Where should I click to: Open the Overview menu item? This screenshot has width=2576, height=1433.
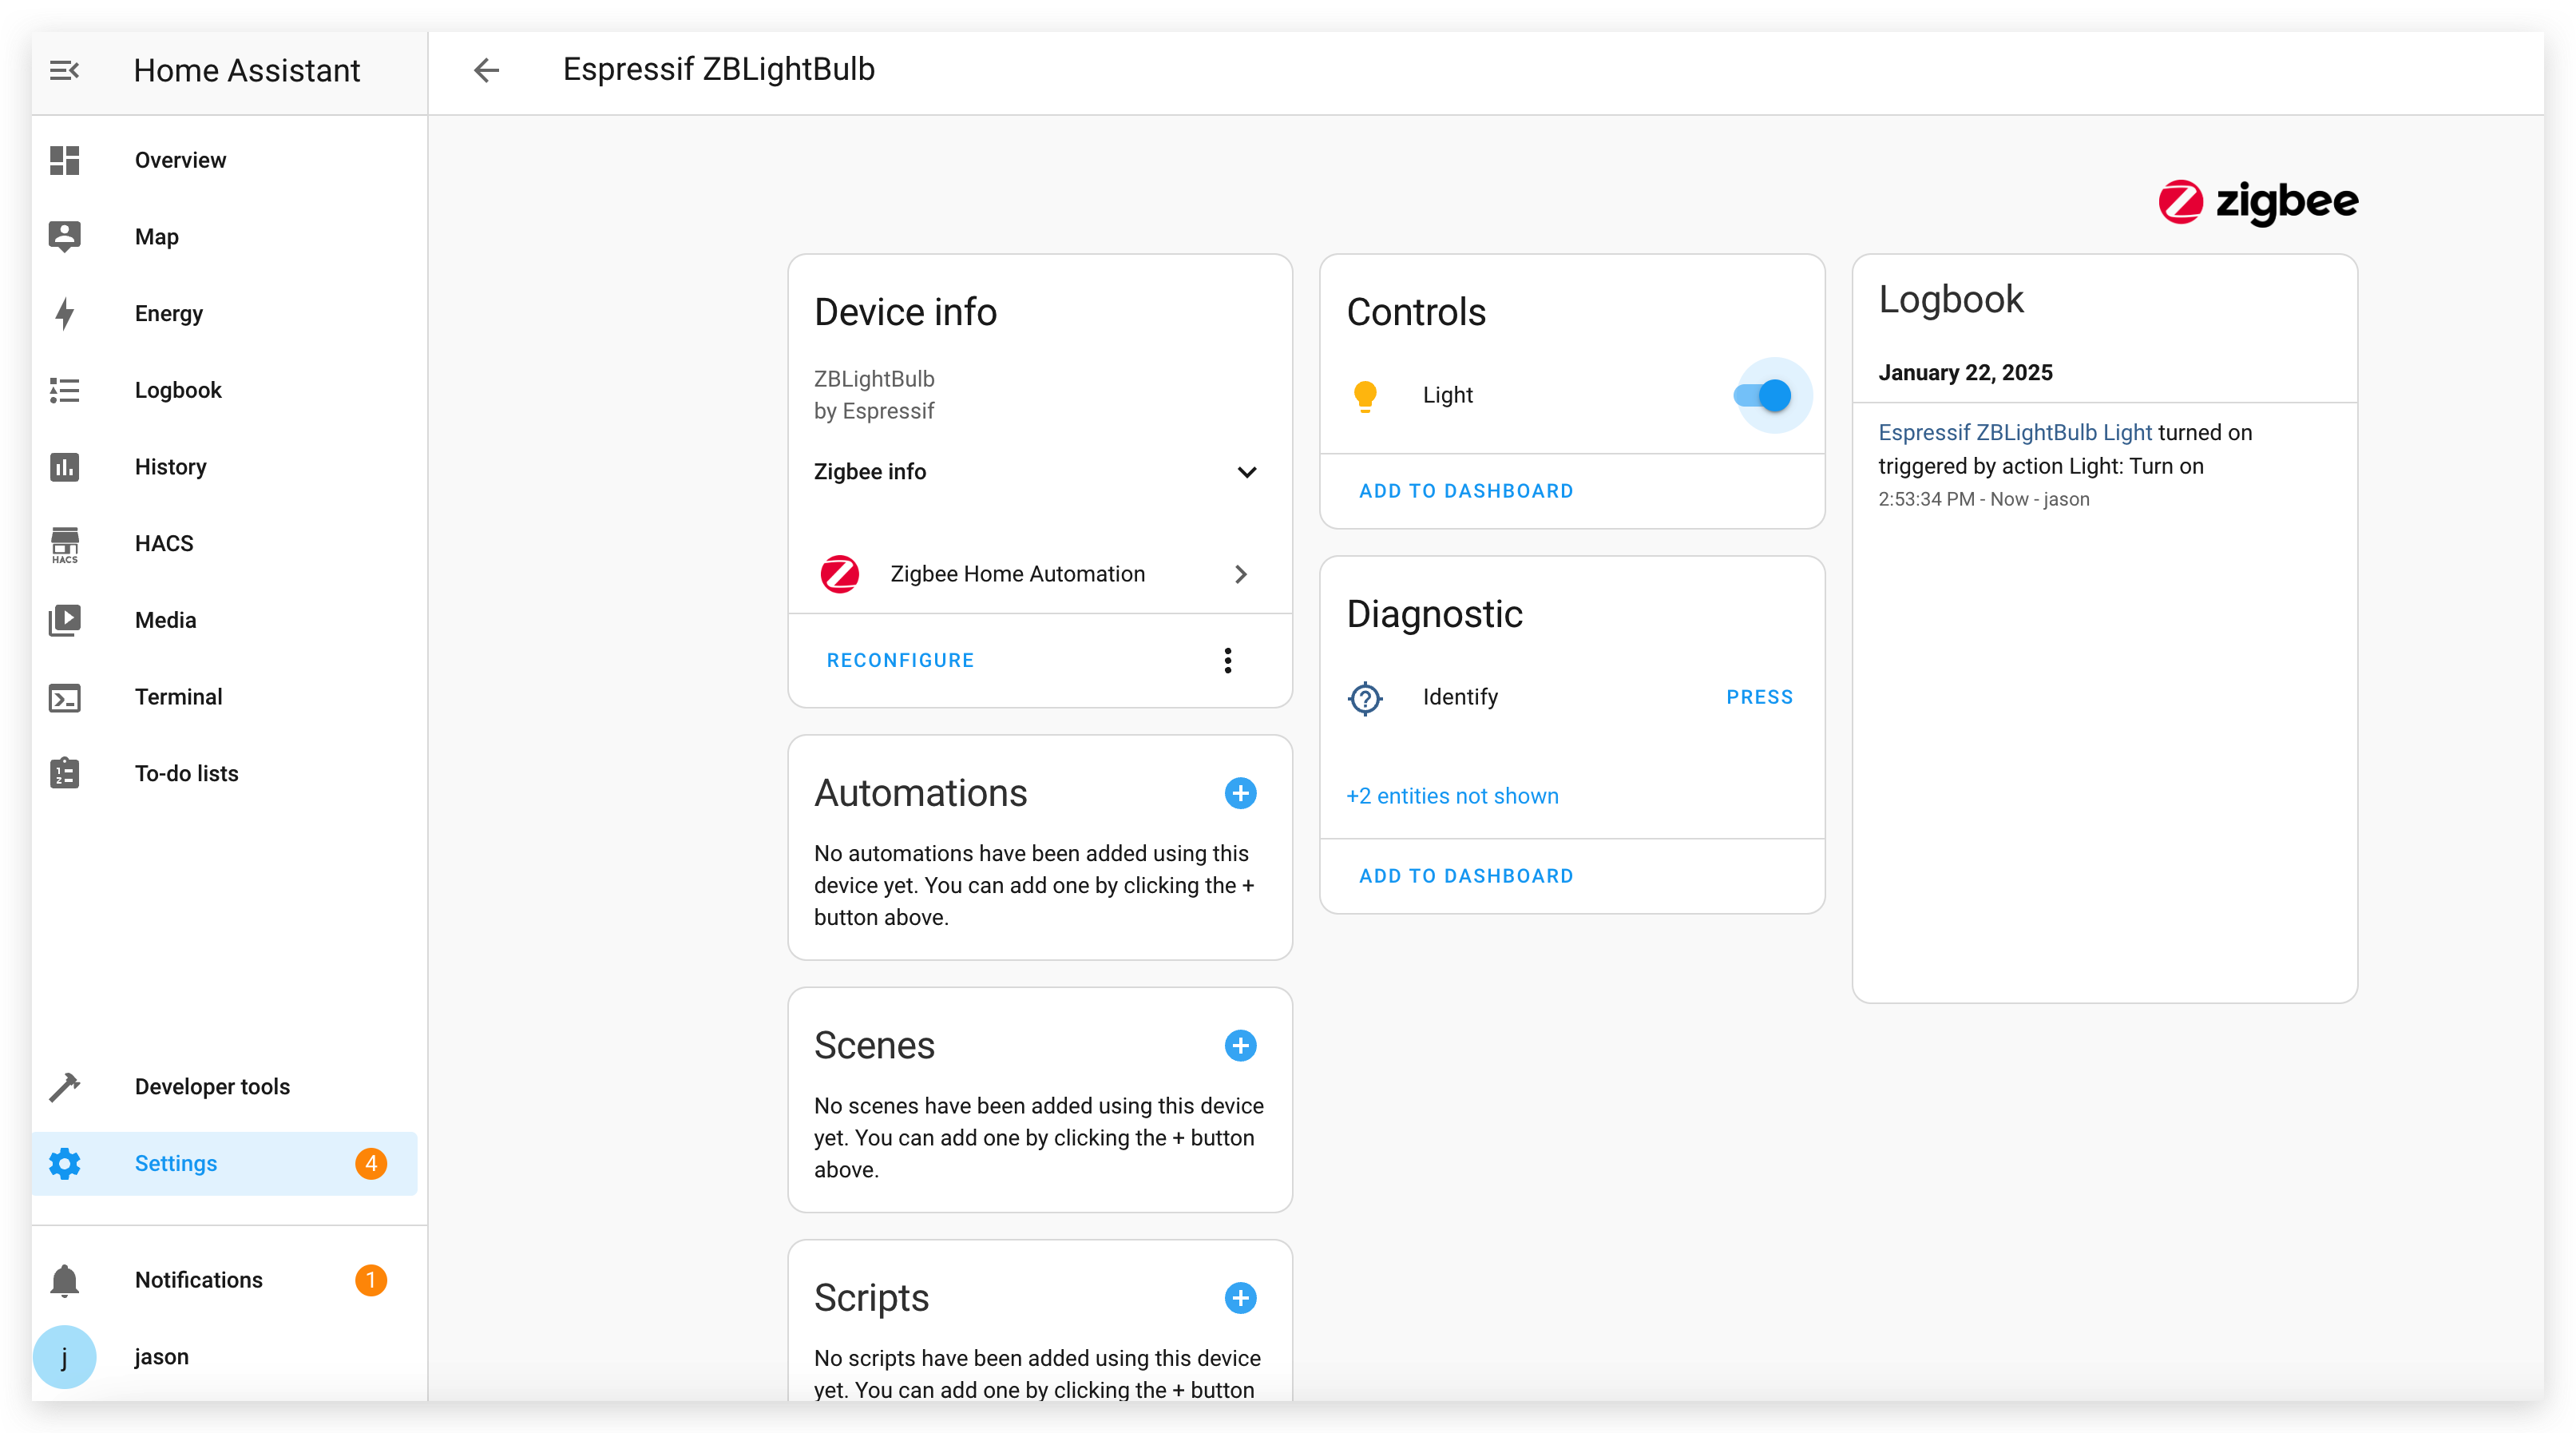click(x=224, y=160)
